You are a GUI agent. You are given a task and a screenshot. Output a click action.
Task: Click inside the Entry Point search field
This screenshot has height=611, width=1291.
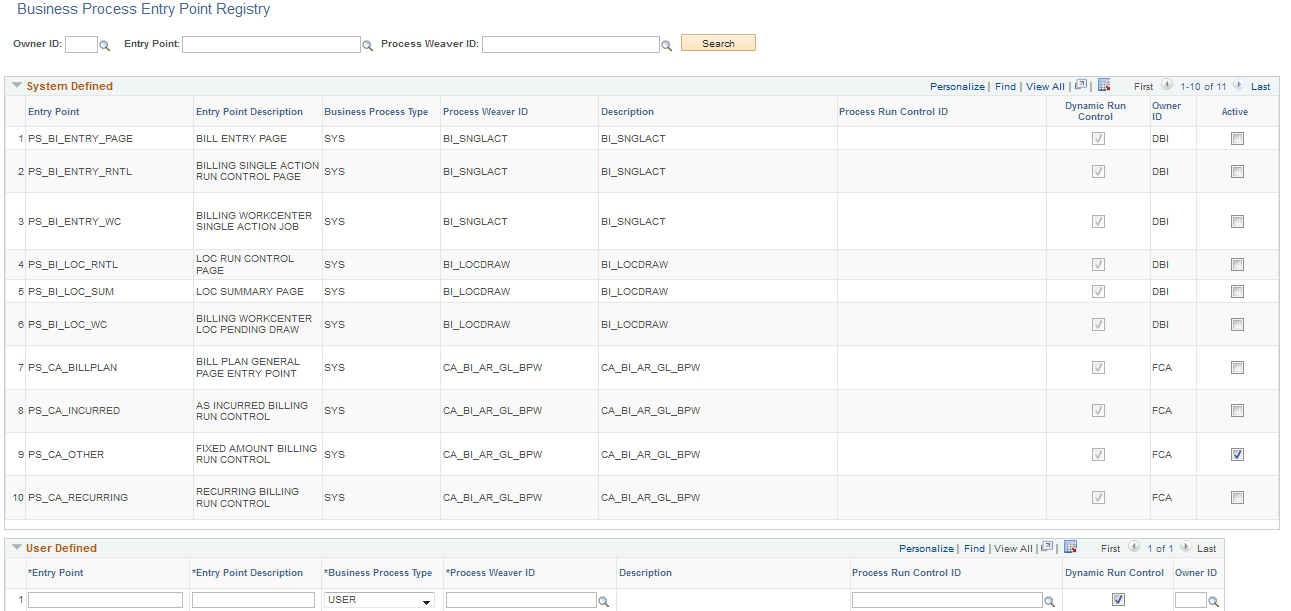coord(270,44)
